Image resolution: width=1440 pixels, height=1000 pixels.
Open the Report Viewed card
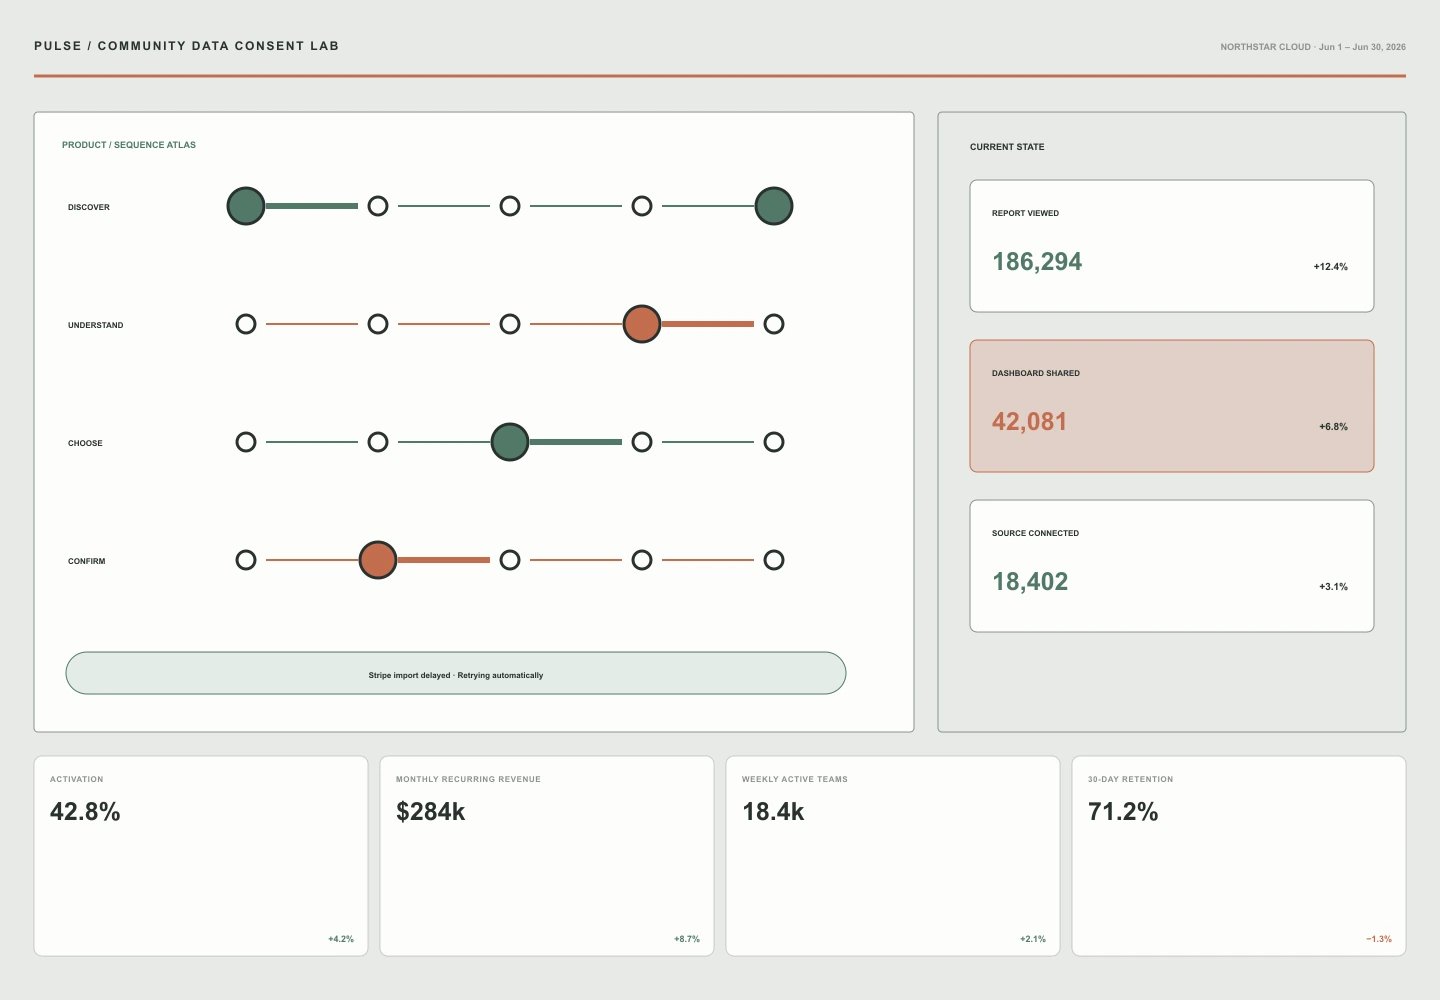(1172, 246)
